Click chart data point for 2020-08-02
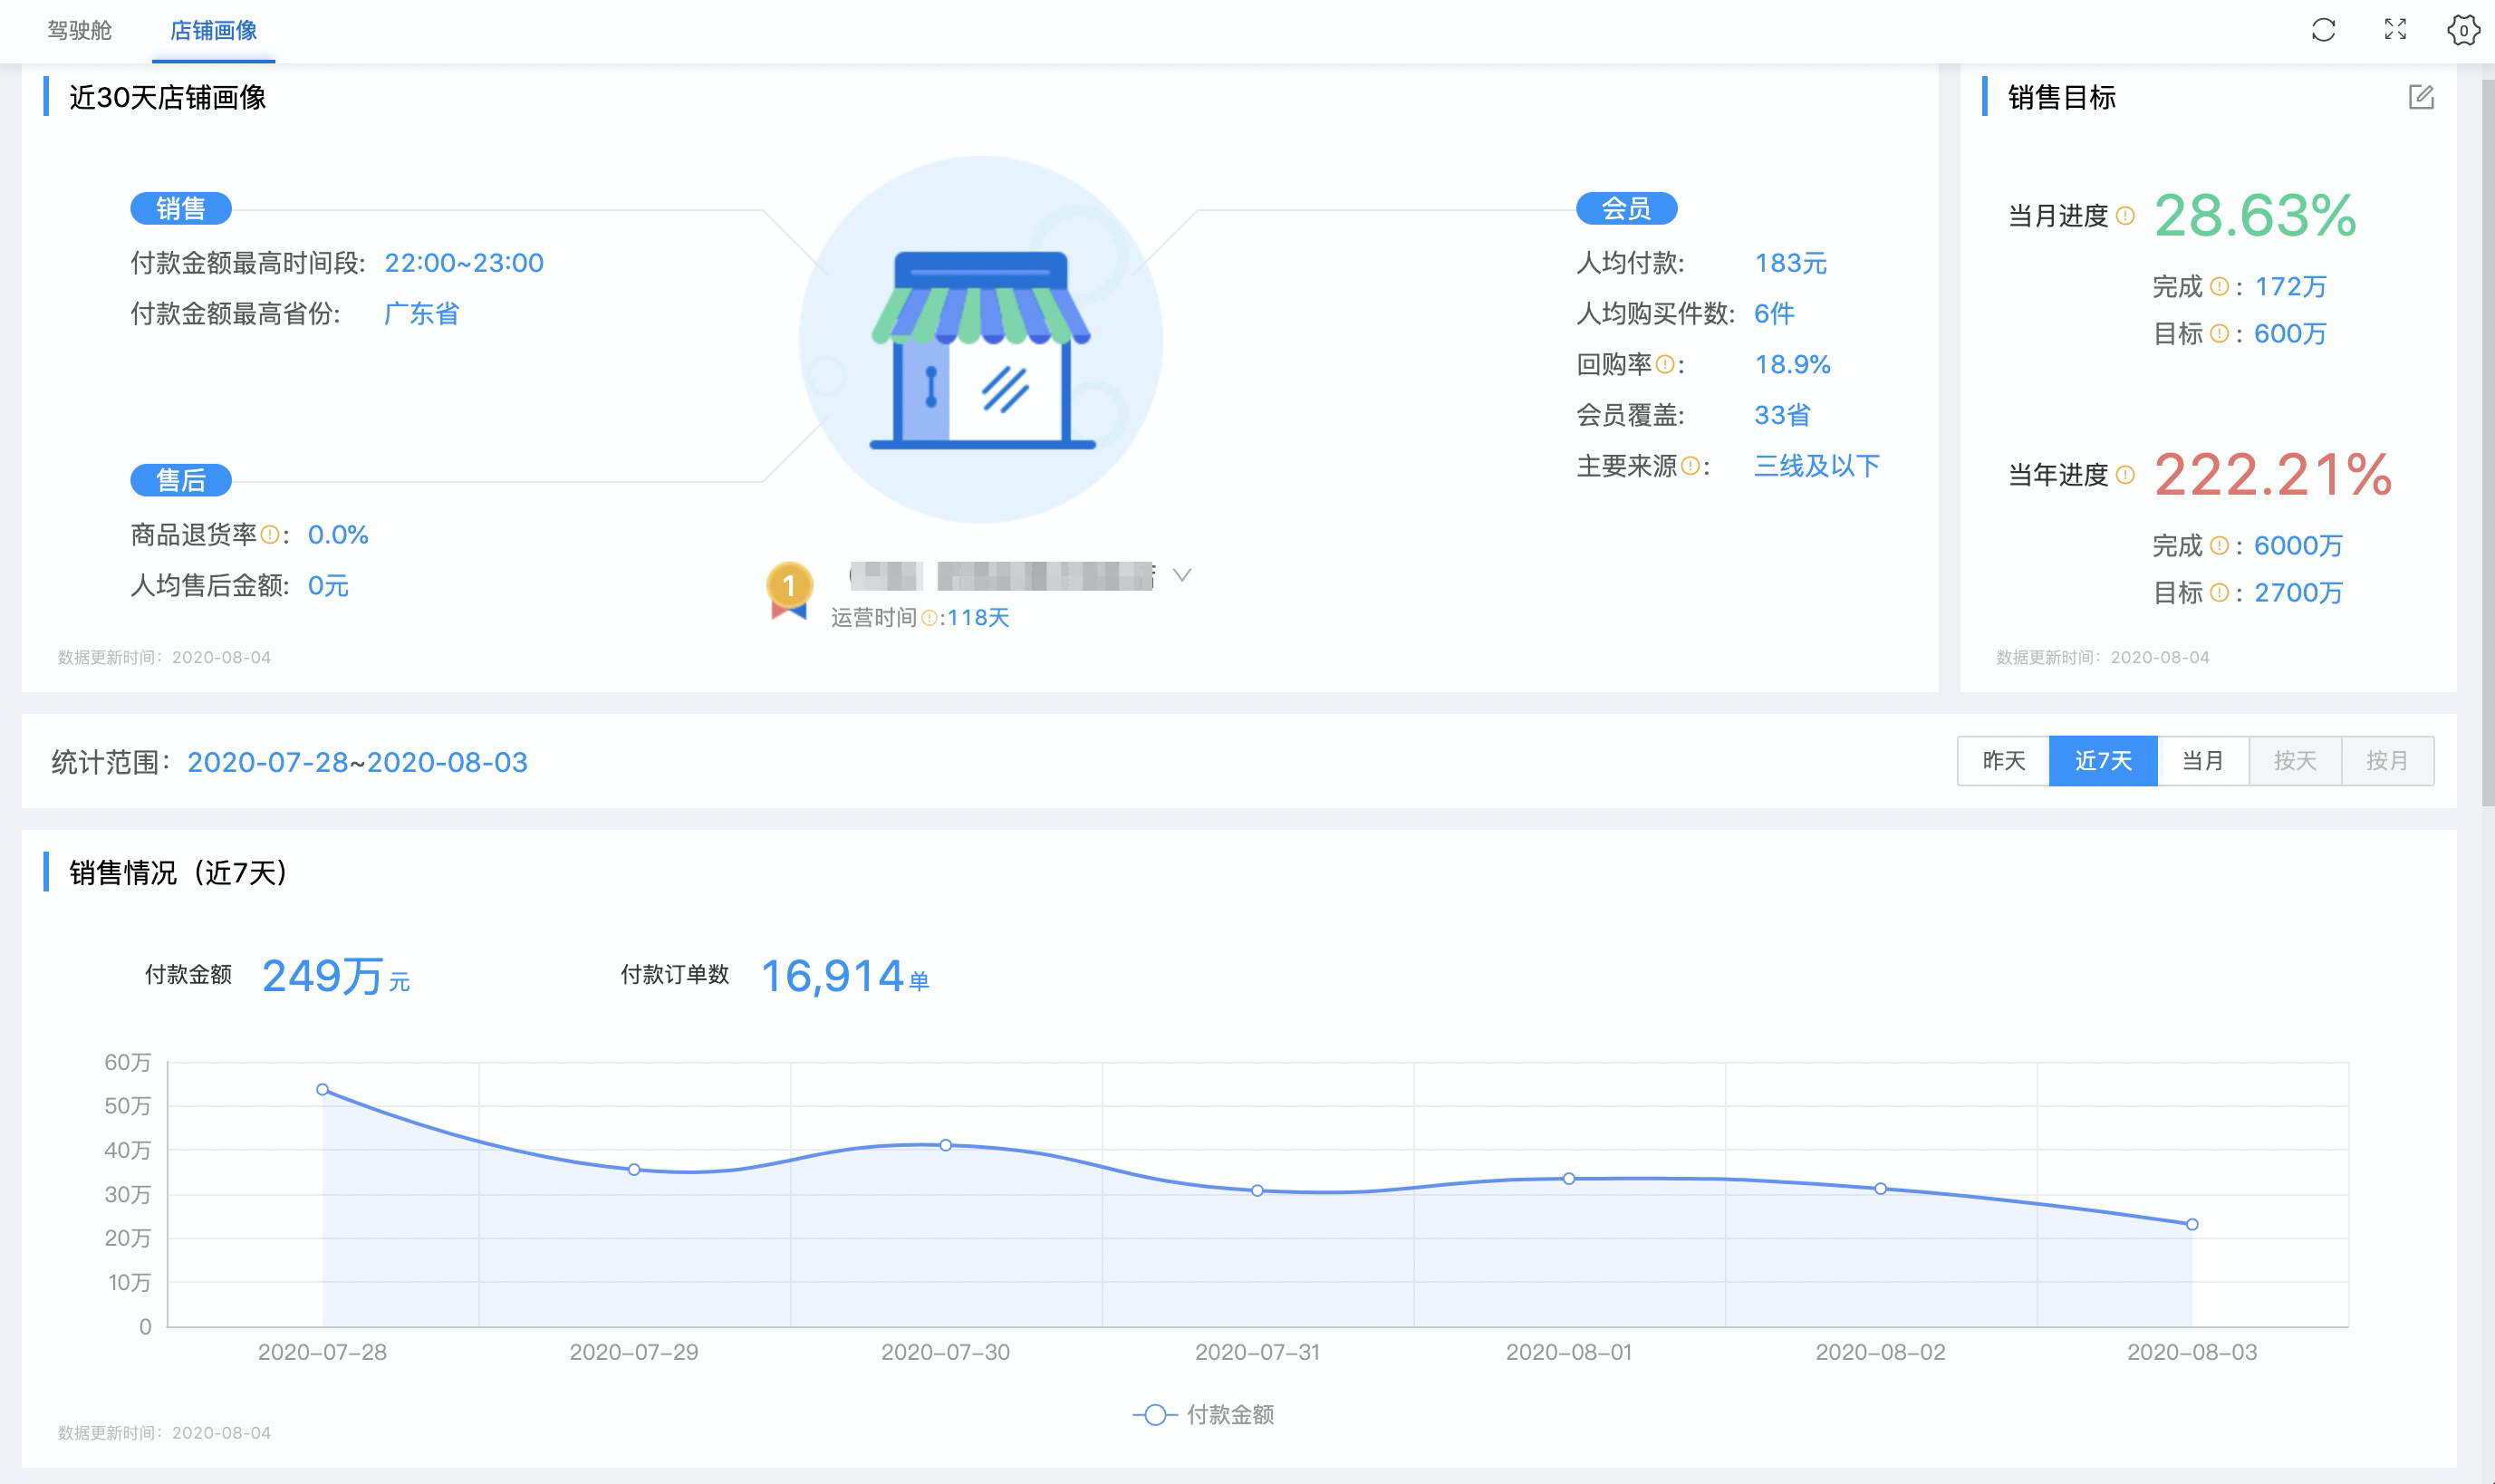Viewport: 2495px width, 1484px height. [1880, 1188]
